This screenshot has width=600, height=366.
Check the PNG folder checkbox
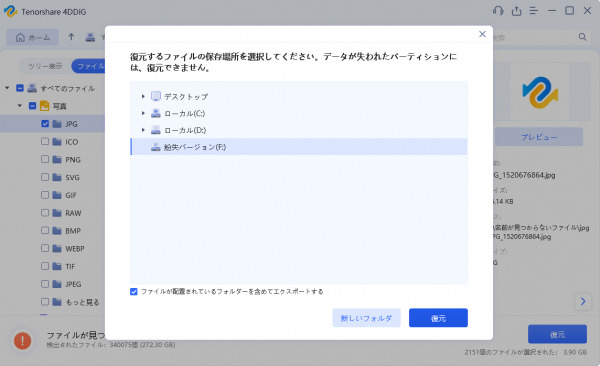(45, 159)
